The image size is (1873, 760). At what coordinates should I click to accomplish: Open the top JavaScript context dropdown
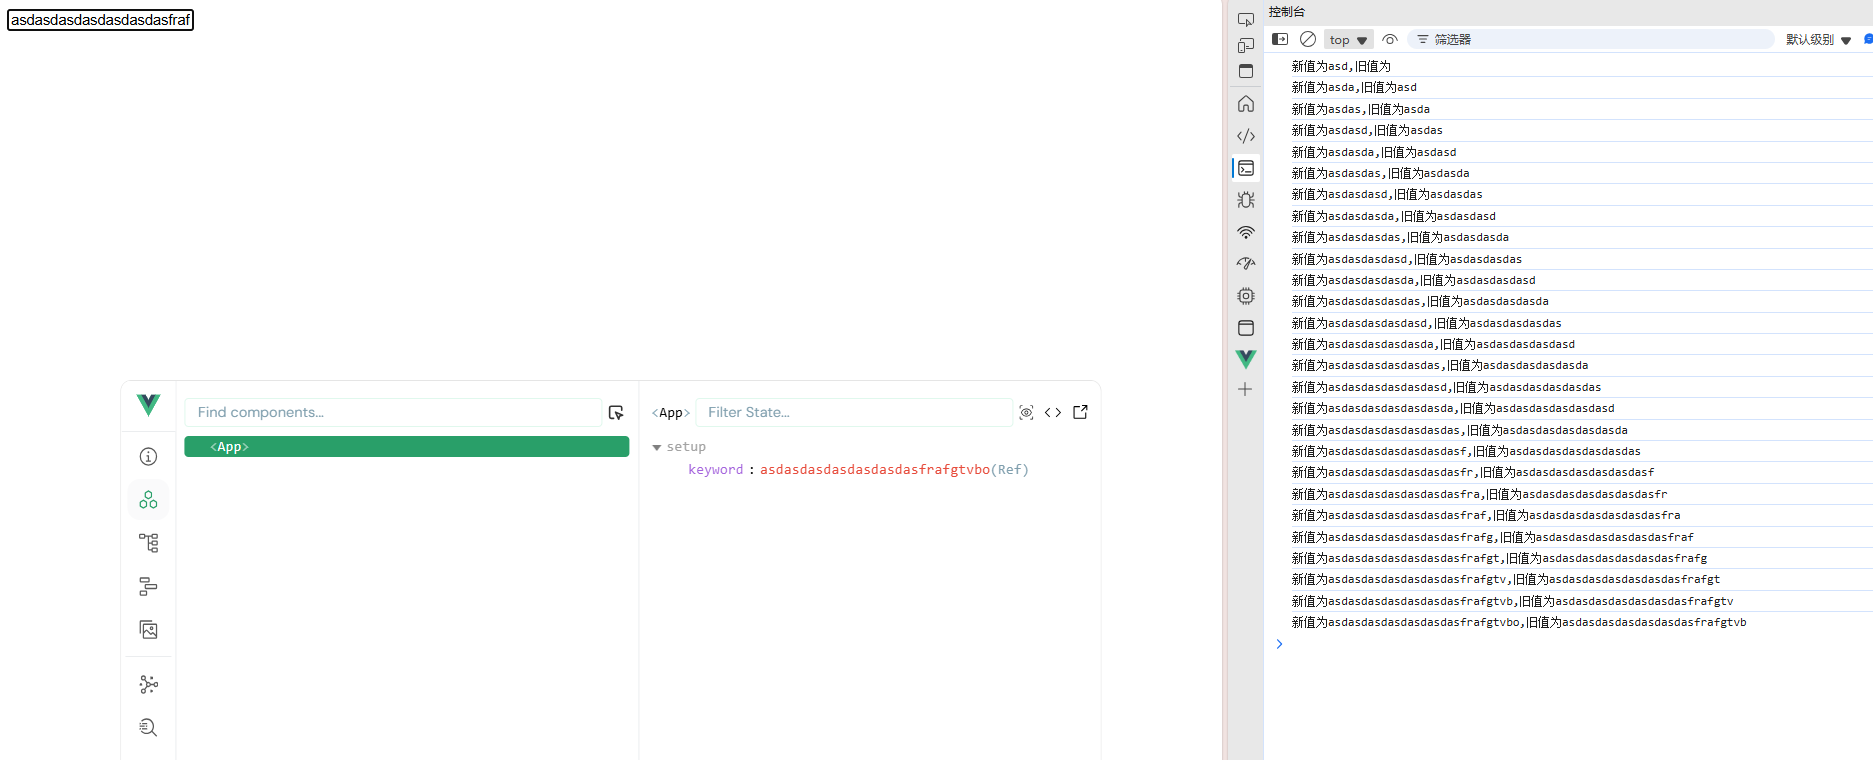(1348, 40)
